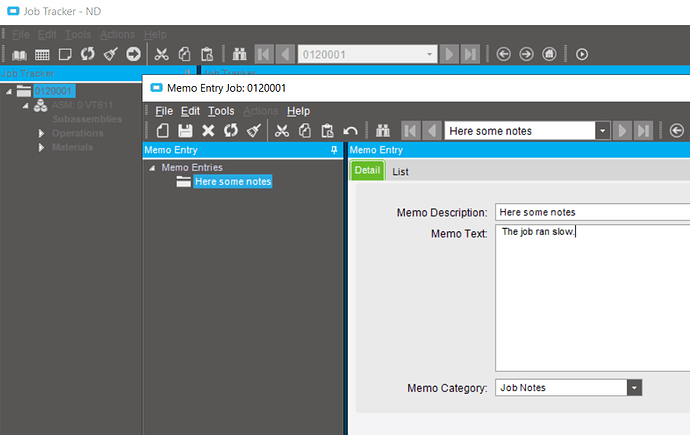Cut using scissors icon in Memo Entry toolbar
The height and width of the screenshot is (435, 690).
[282, 131]
